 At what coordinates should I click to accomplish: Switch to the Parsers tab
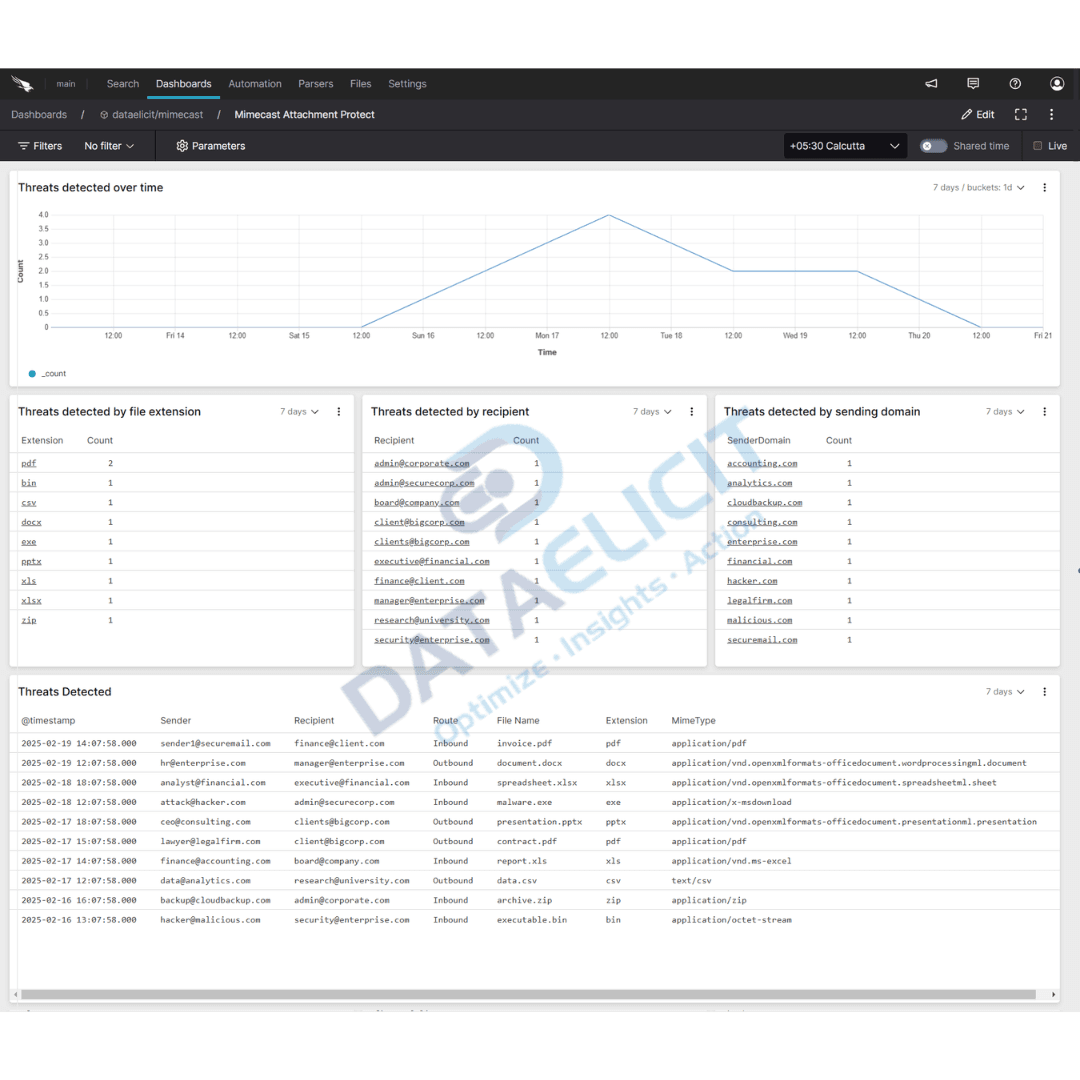tap(315, 84)
